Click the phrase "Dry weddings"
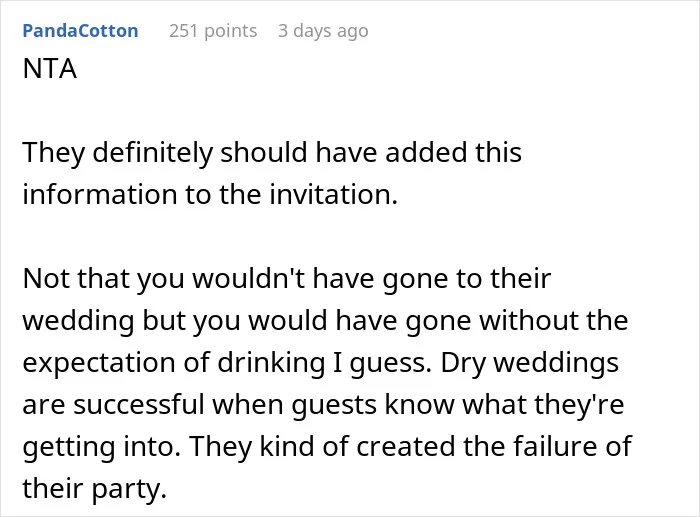Viewport: 700px width, 517px height. [529, 363]
